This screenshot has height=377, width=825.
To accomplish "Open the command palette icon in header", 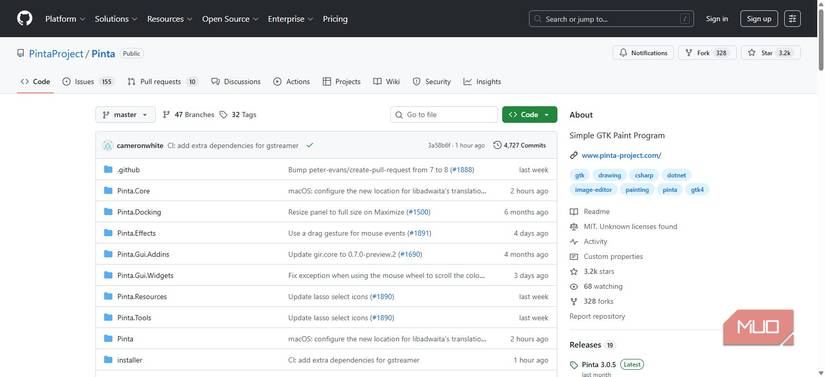I will [792, 18].
